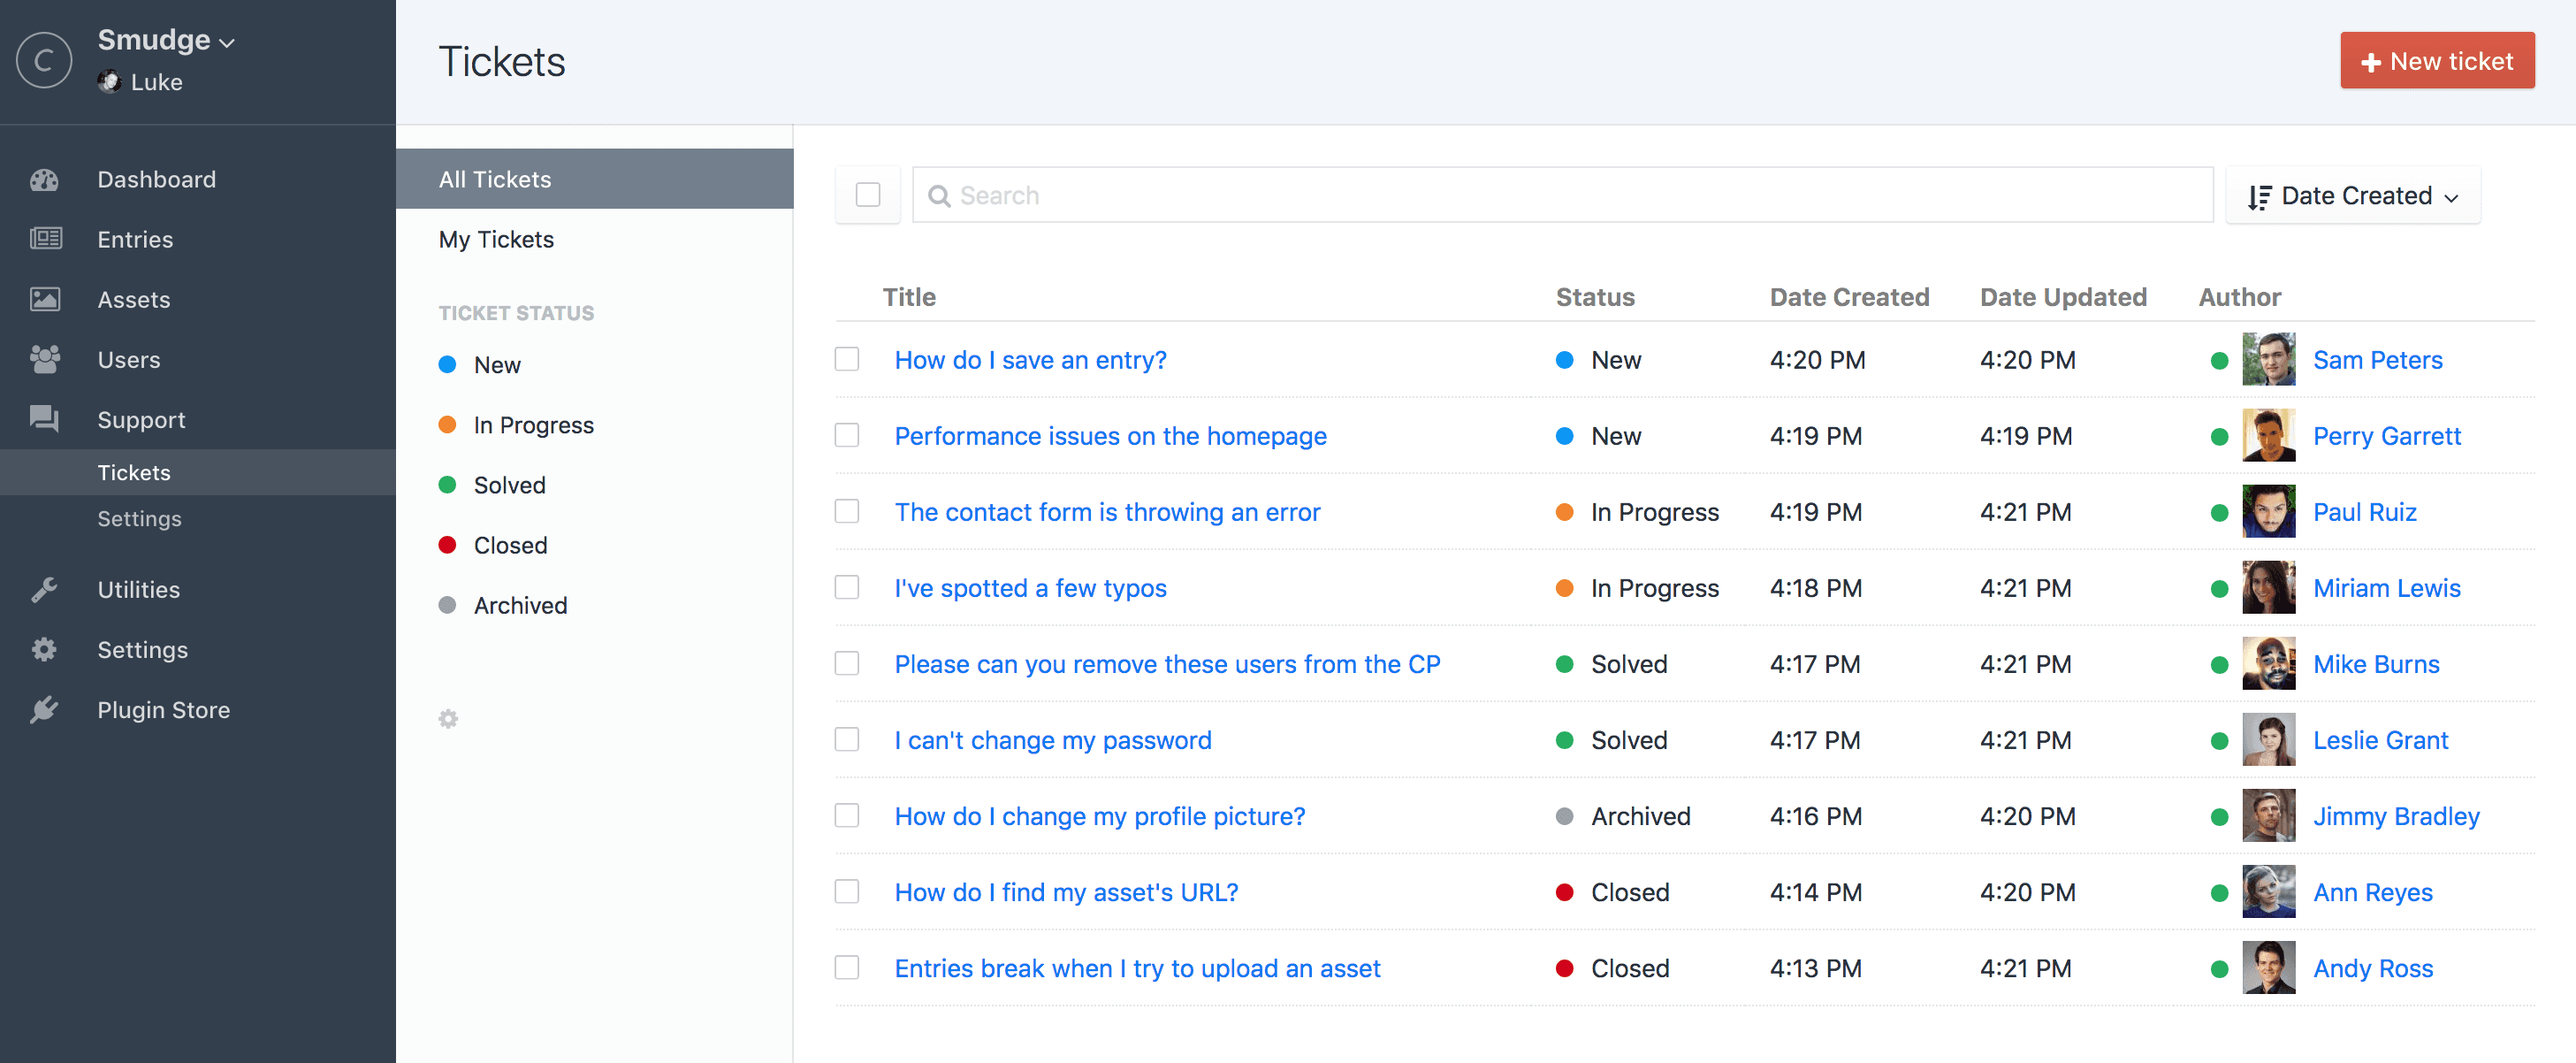Create a New ticket
The width and height of the screenshot is (2576, 1063).
coord(2436,61)
